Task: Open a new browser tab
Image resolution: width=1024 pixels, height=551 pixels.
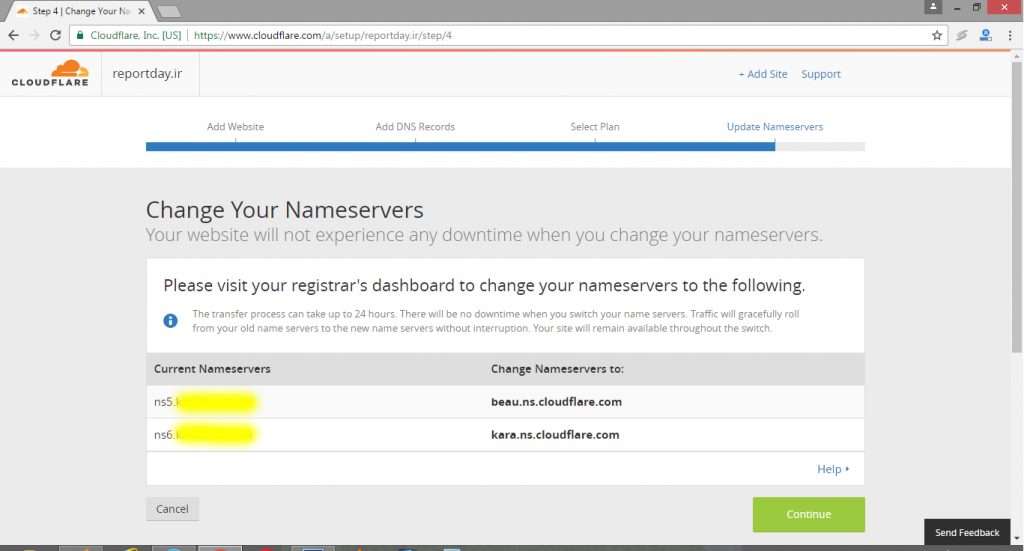Action: click(x=169, y=11)
